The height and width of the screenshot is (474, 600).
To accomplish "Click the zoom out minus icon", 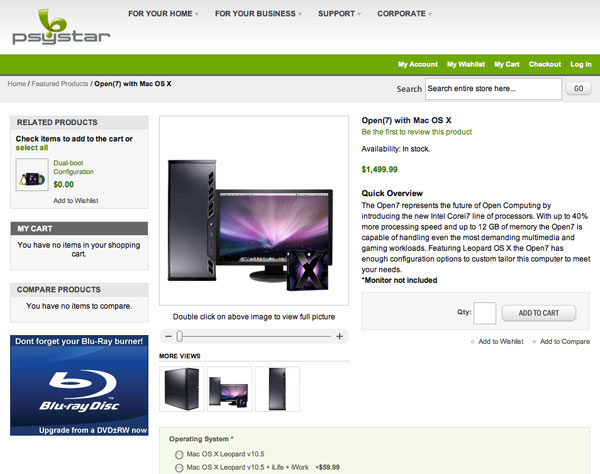I will coord(168,336).
